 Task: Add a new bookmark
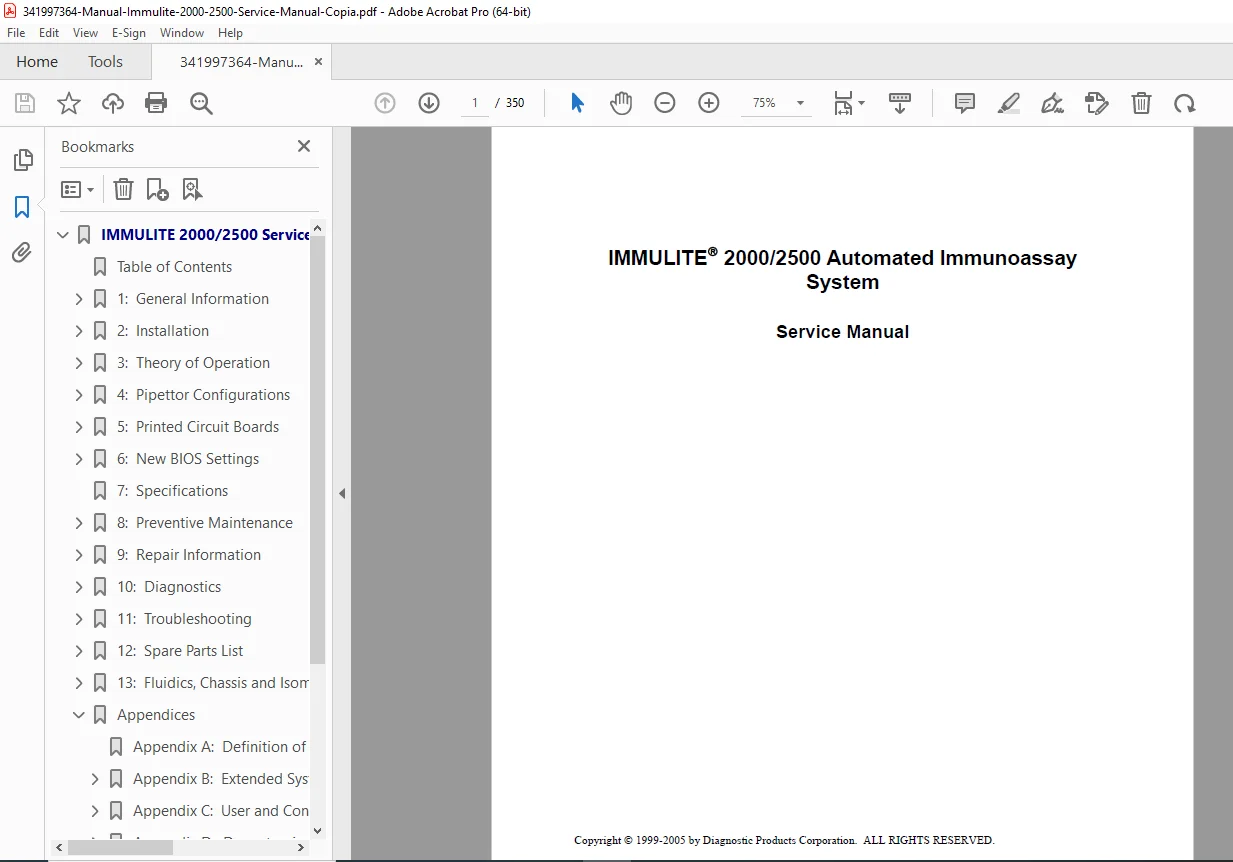pos(157,189)
